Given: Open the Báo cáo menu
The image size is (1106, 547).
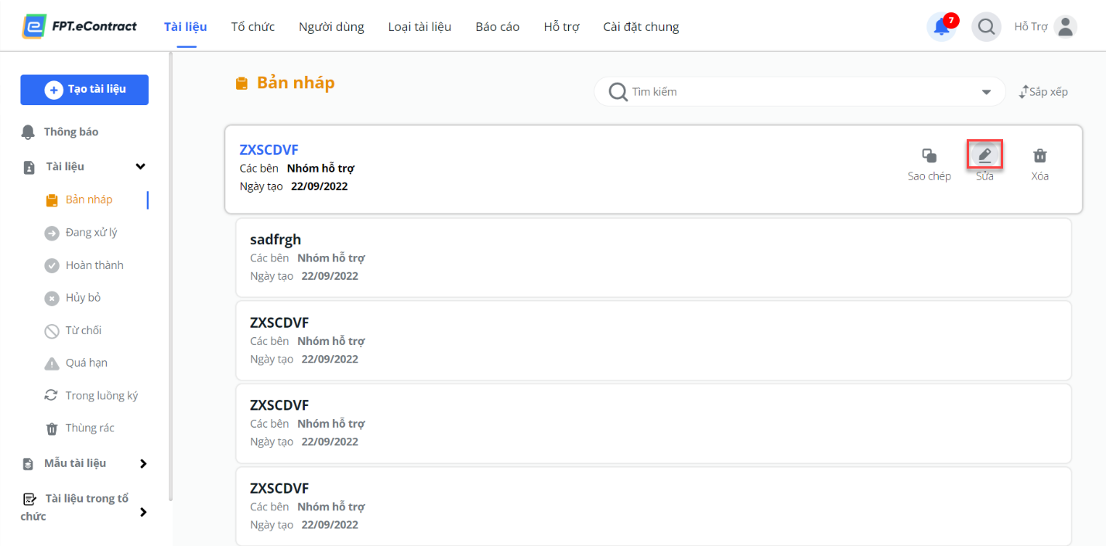Looking at the screenshot, I should [497, 27].
